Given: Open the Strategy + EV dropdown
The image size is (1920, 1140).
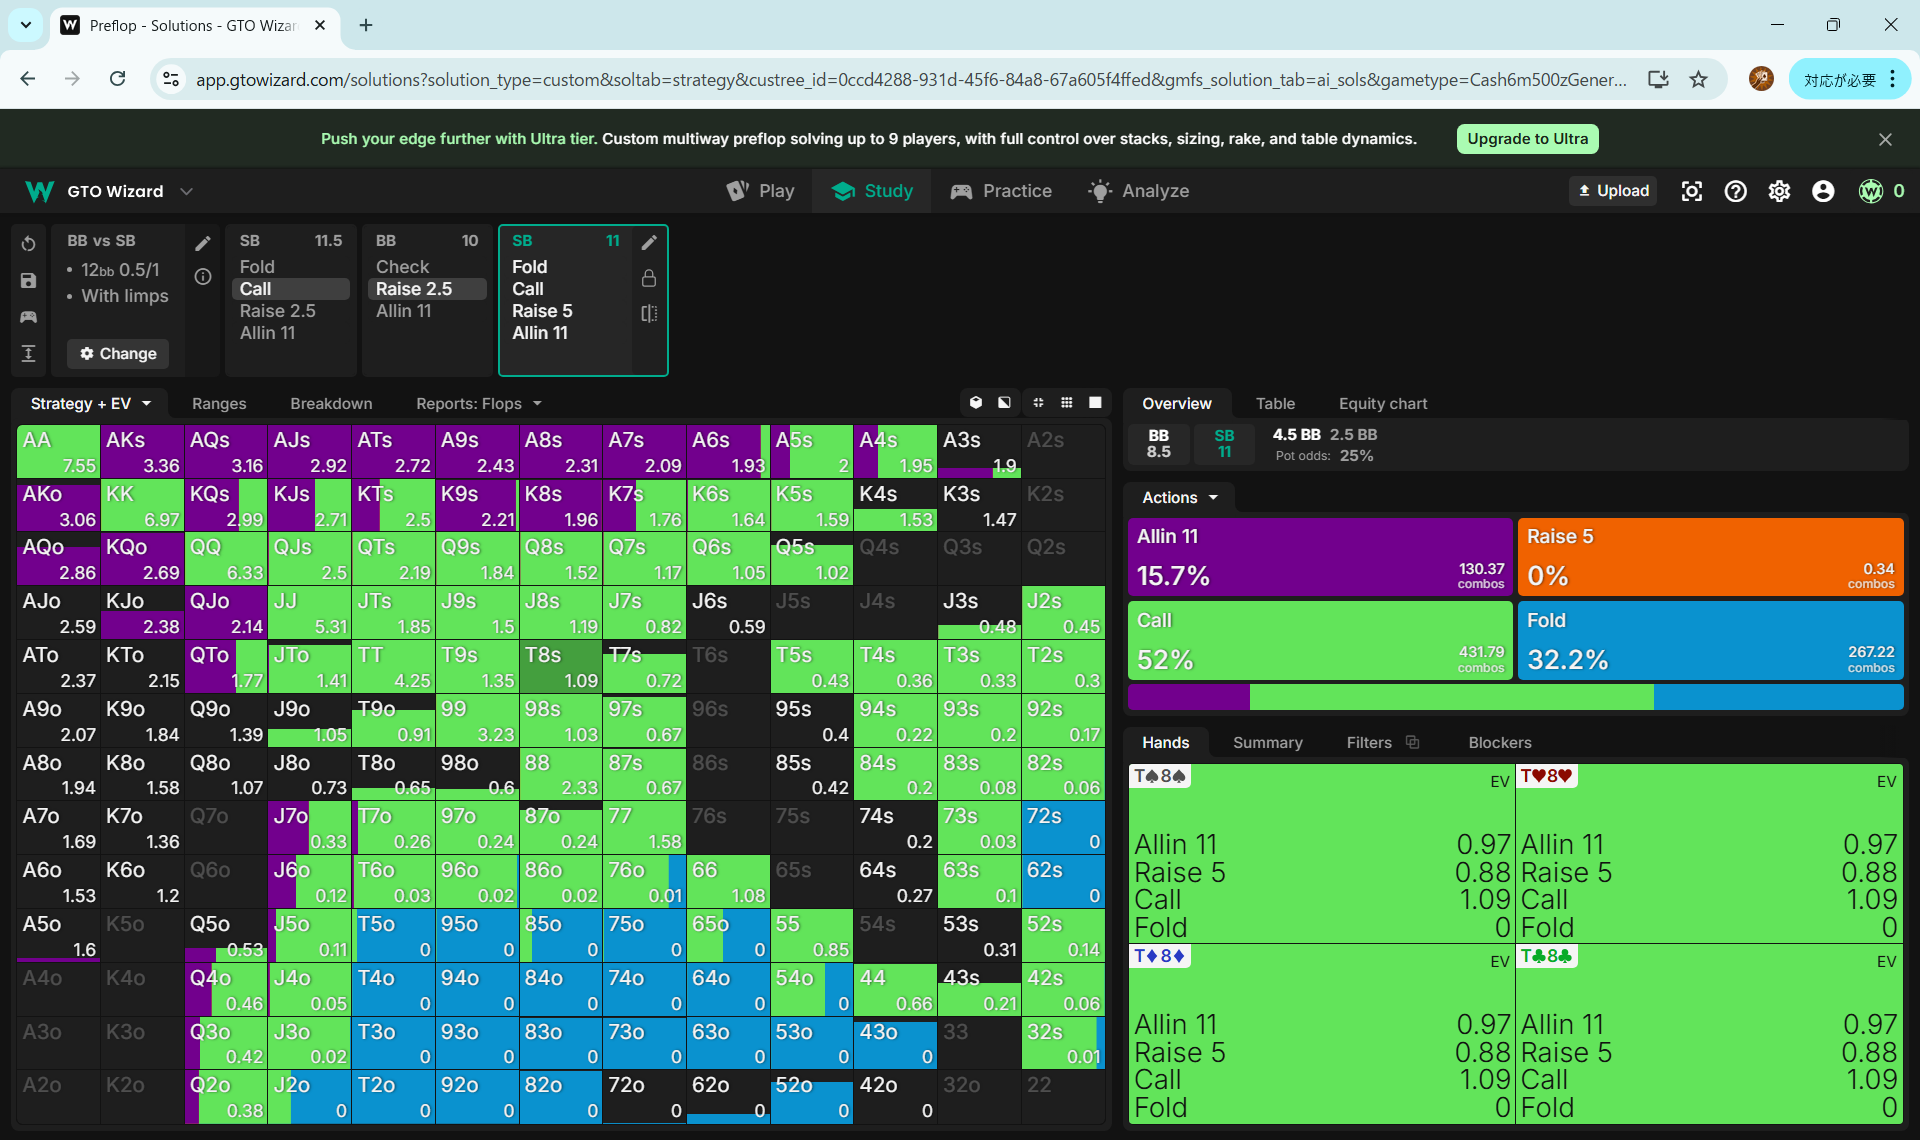Looking at the screenshot, I should point(90,404).
